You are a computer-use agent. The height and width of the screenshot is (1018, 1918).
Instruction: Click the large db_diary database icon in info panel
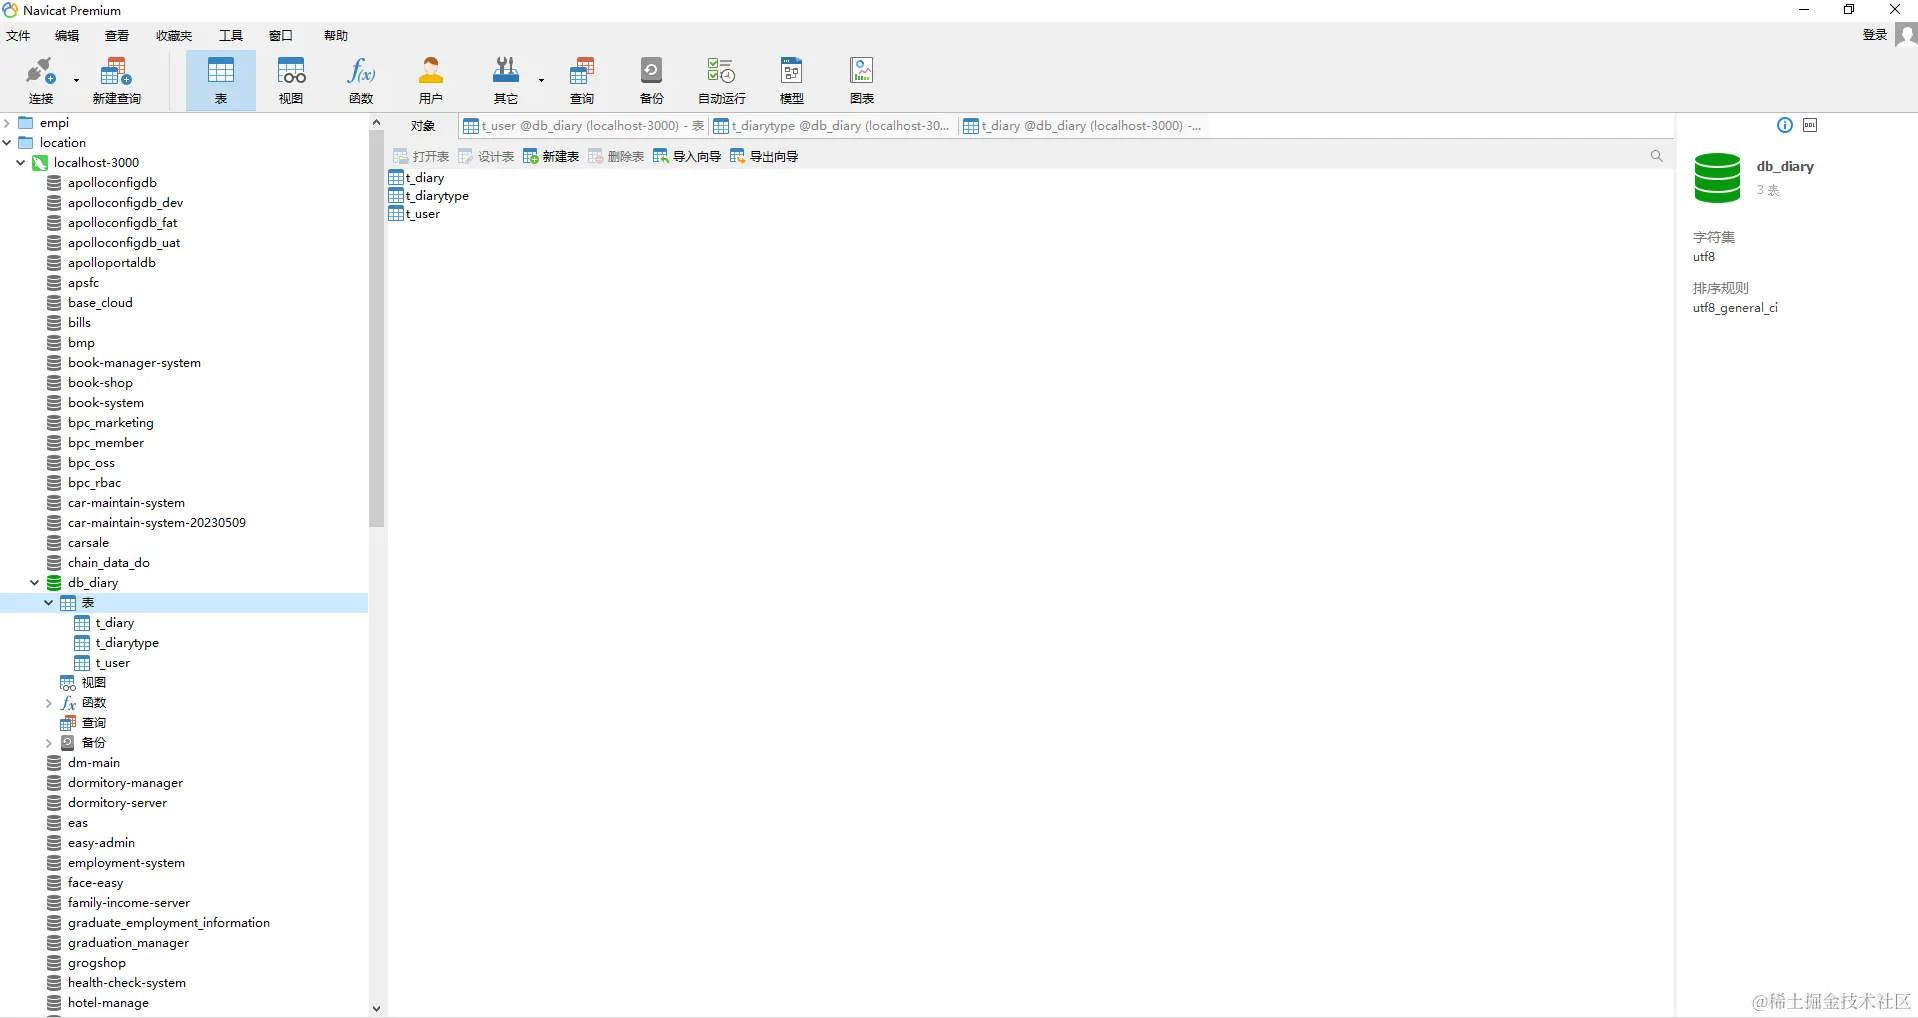pos(1718,178)
